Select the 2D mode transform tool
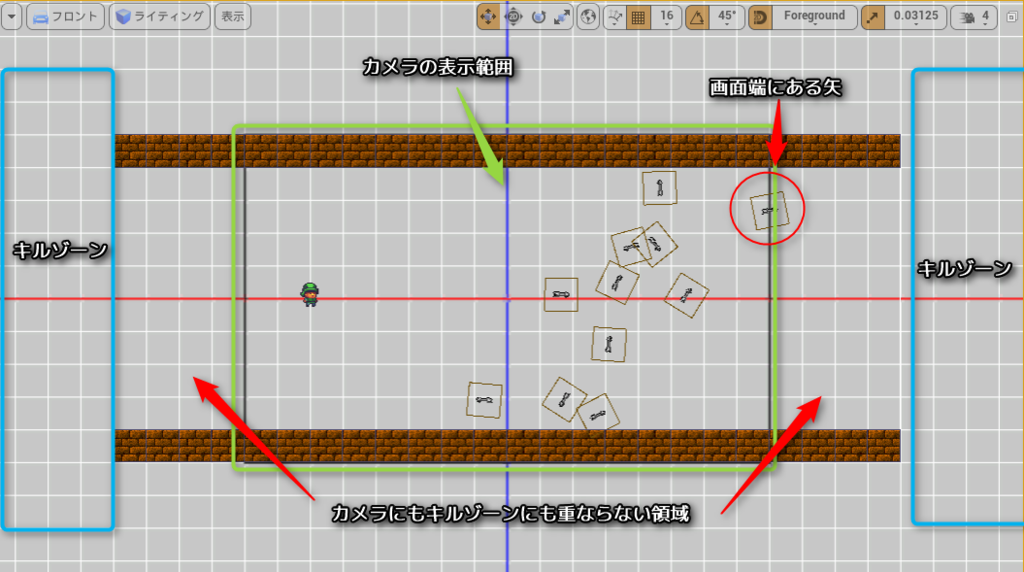Image resolution: width=1024 pixels, height=572 pixels. click(513, 16)
